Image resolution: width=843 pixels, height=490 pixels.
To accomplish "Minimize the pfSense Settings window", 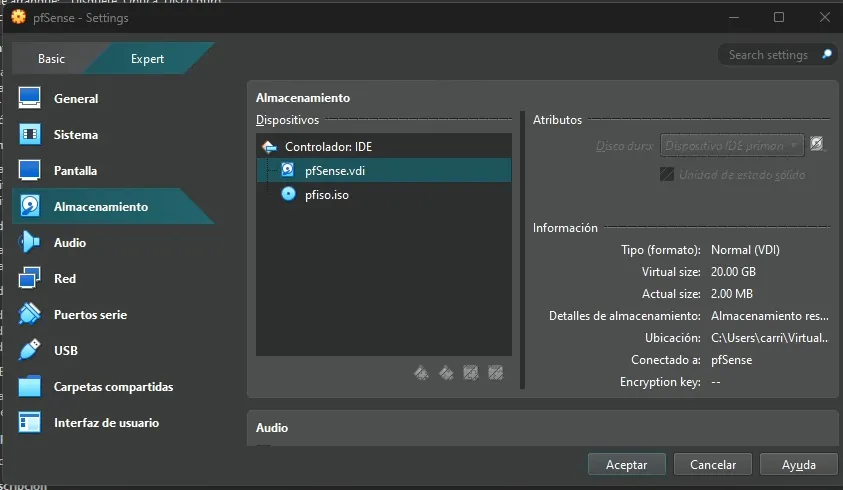I will point(734,17).
